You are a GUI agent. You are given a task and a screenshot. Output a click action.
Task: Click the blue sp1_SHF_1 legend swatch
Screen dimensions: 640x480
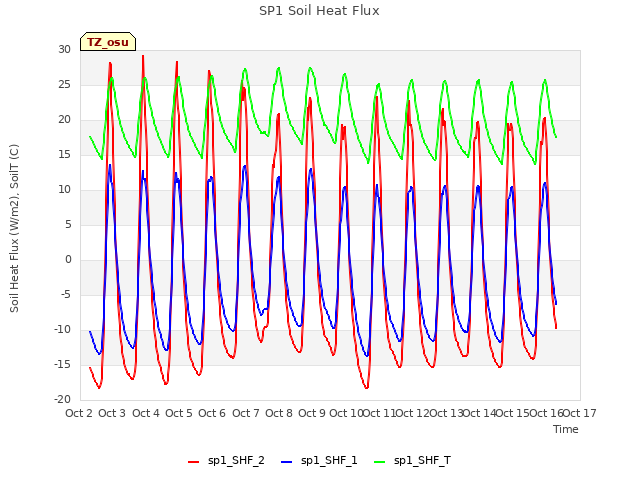287,462
